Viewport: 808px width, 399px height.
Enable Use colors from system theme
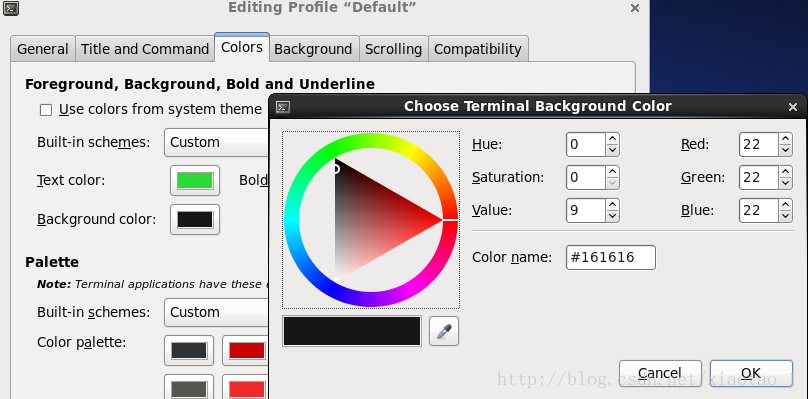click(x=46, y=110)
